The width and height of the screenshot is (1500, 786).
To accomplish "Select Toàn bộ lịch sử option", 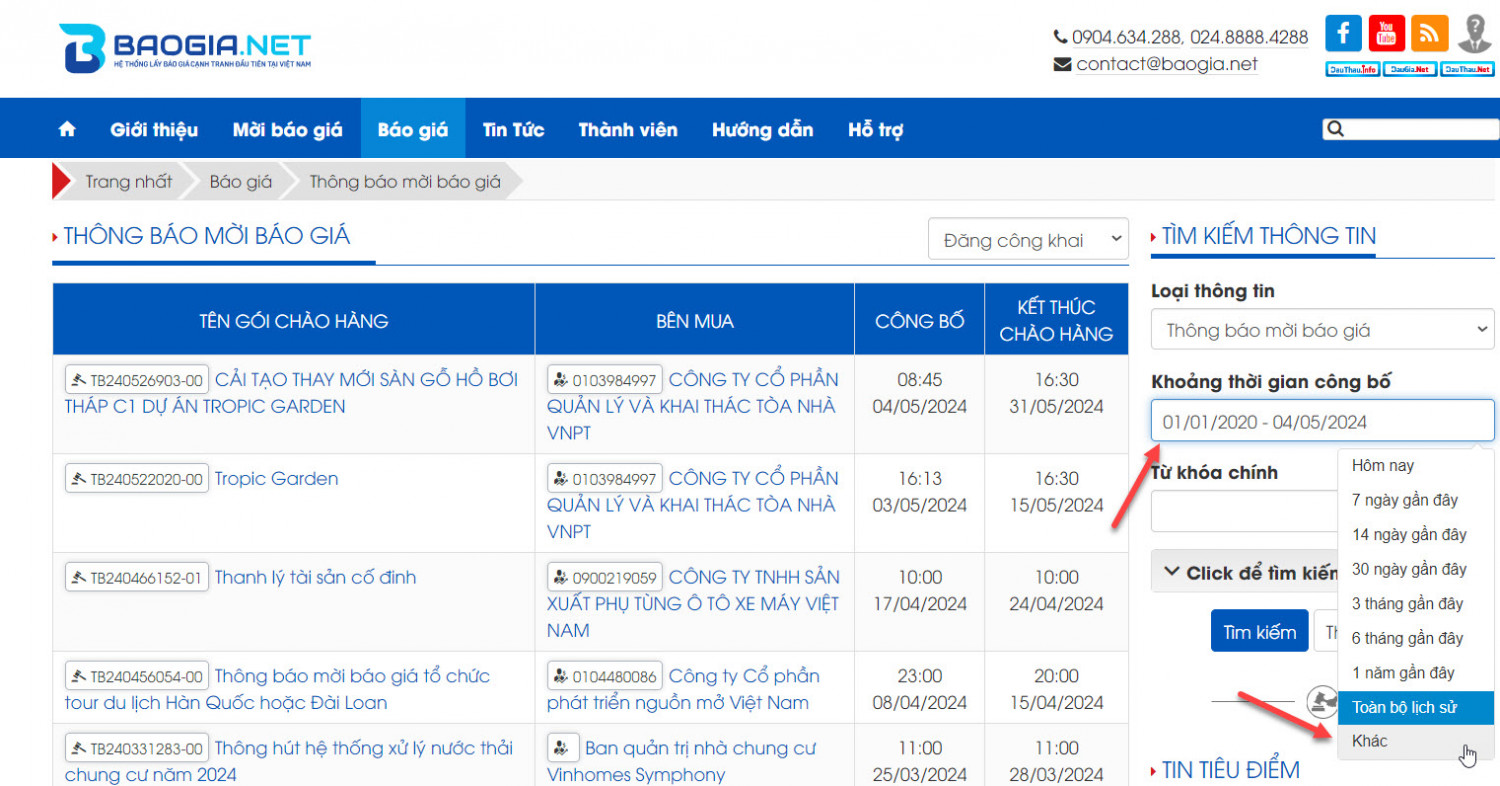I will [1417, 708].
